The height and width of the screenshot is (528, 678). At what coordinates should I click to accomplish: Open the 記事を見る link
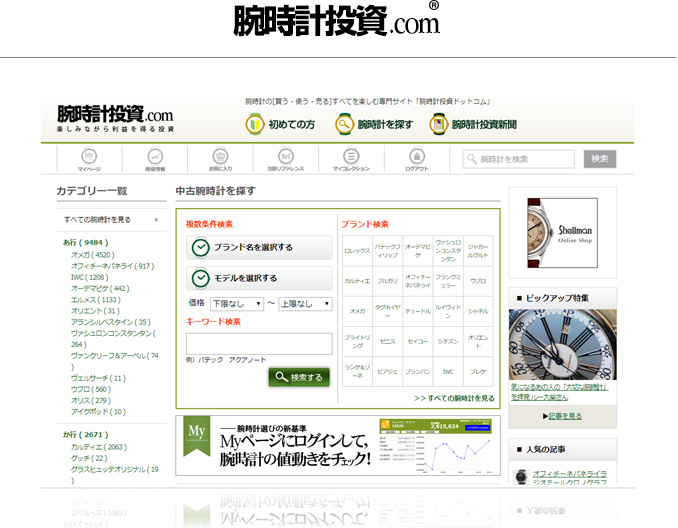tap(565, 416)
